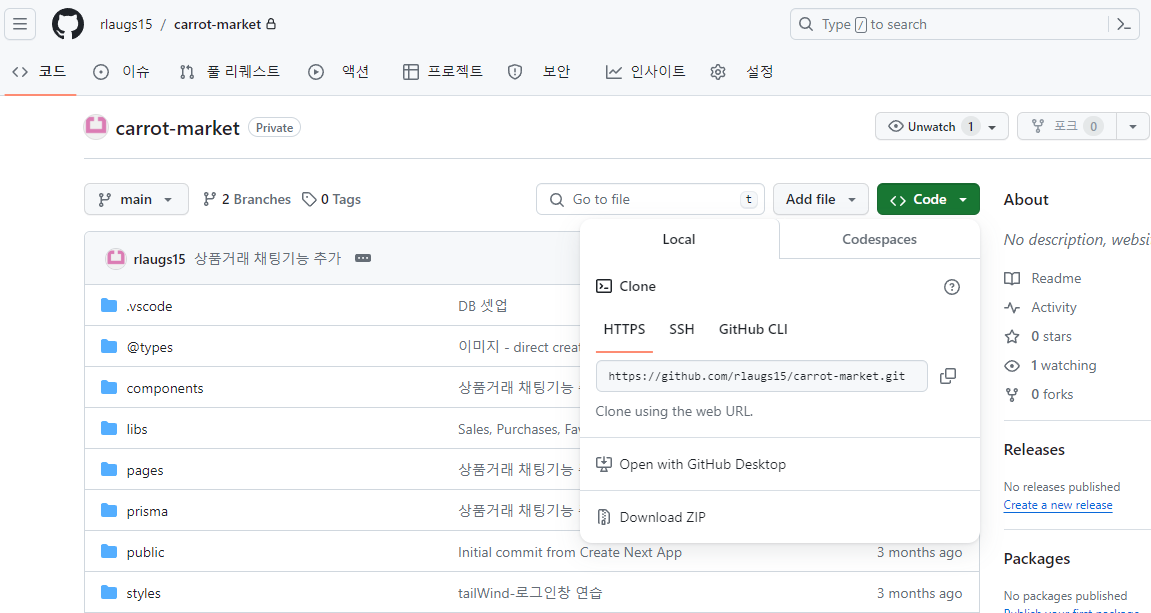Click the watching eye icon in About
This screenshot has height=613, width=1151.
point(1012,366)
